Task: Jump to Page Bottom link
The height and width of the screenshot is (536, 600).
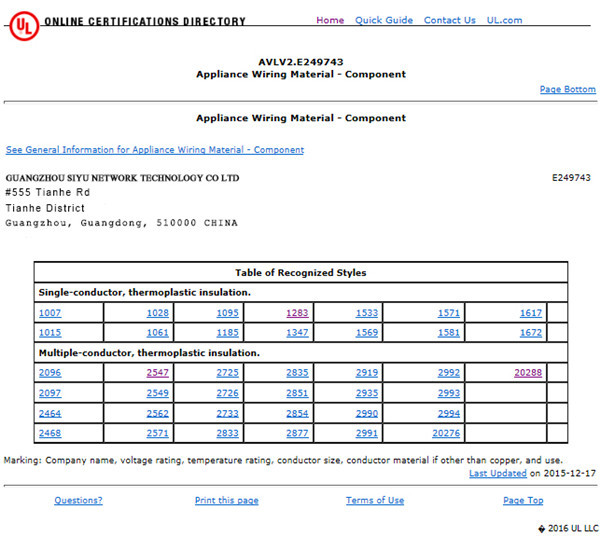Action: pos(567,89)
